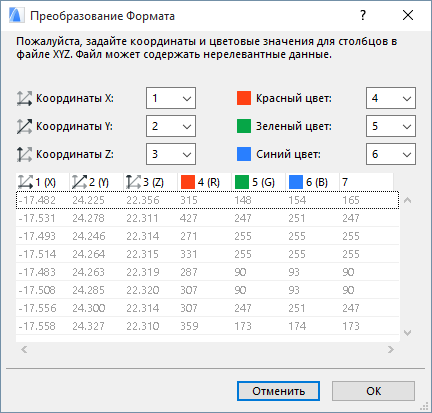The height and width of the screenshot is (413, 432).
Task: Close the Преобразование Формата dialog
Action: coord(408,15)
